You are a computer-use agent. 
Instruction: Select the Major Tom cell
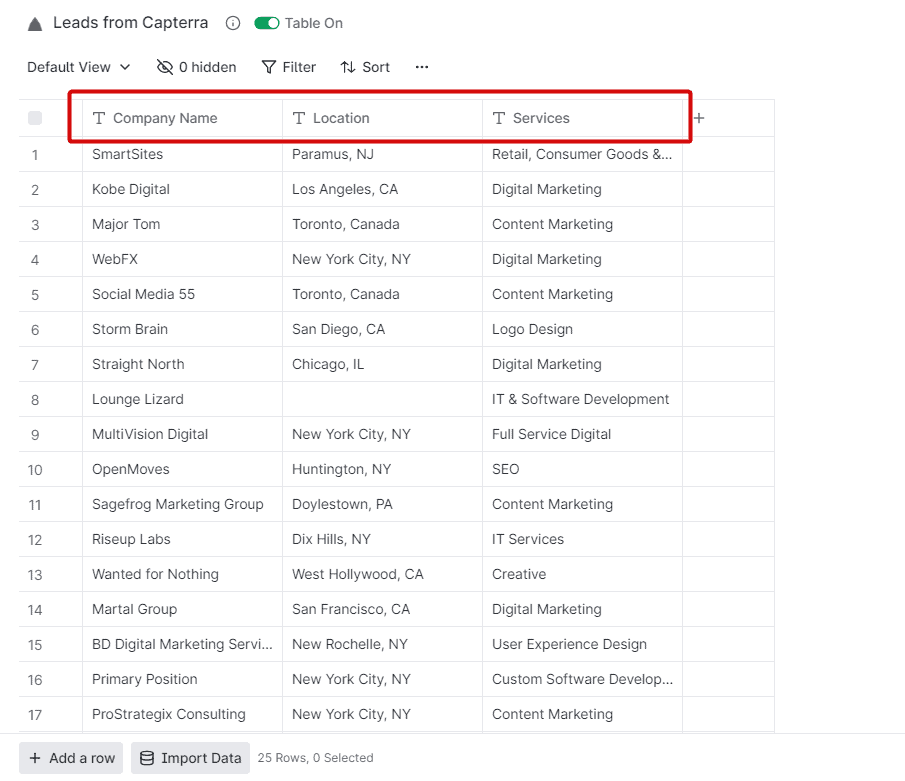tap(182, 224)
